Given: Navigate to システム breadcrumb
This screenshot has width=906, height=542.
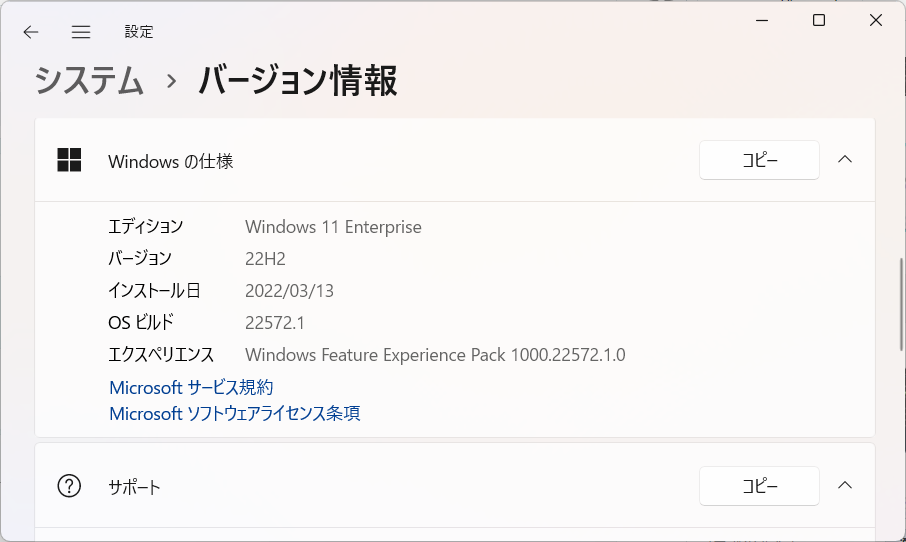Looking at the screenshot, I should [89, 80].
